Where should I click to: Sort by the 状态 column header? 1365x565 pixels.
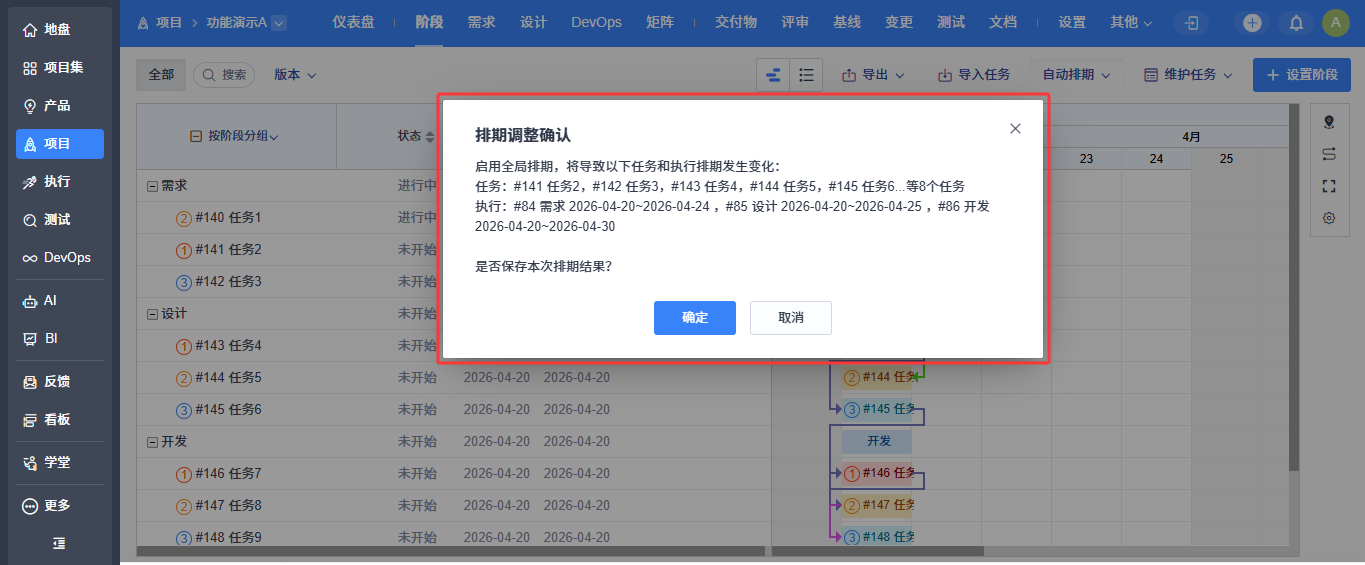click(416, 136)
